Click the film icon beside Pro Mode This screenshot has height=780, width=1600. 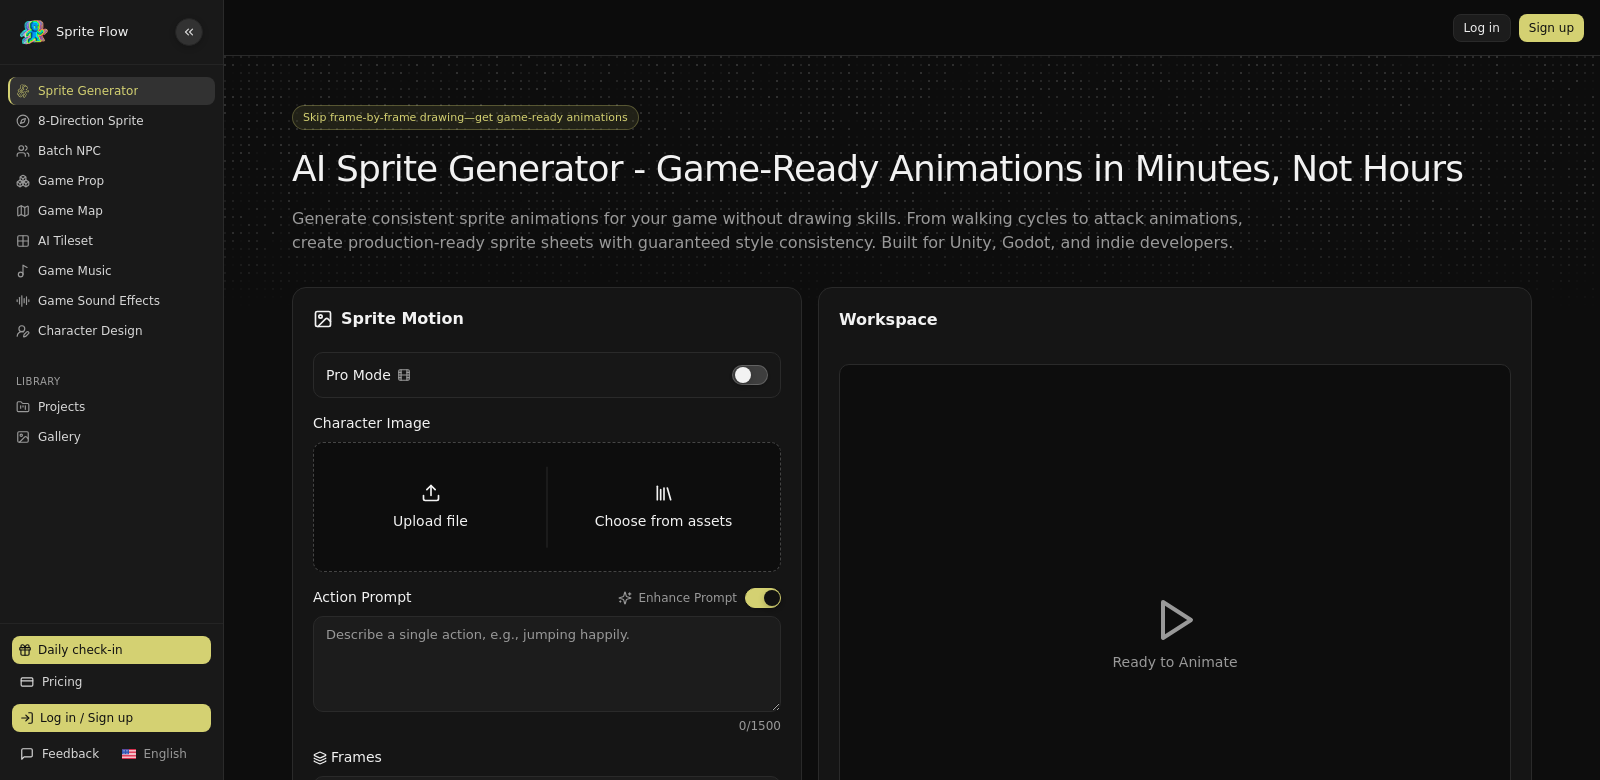click(x=404, y=375)
